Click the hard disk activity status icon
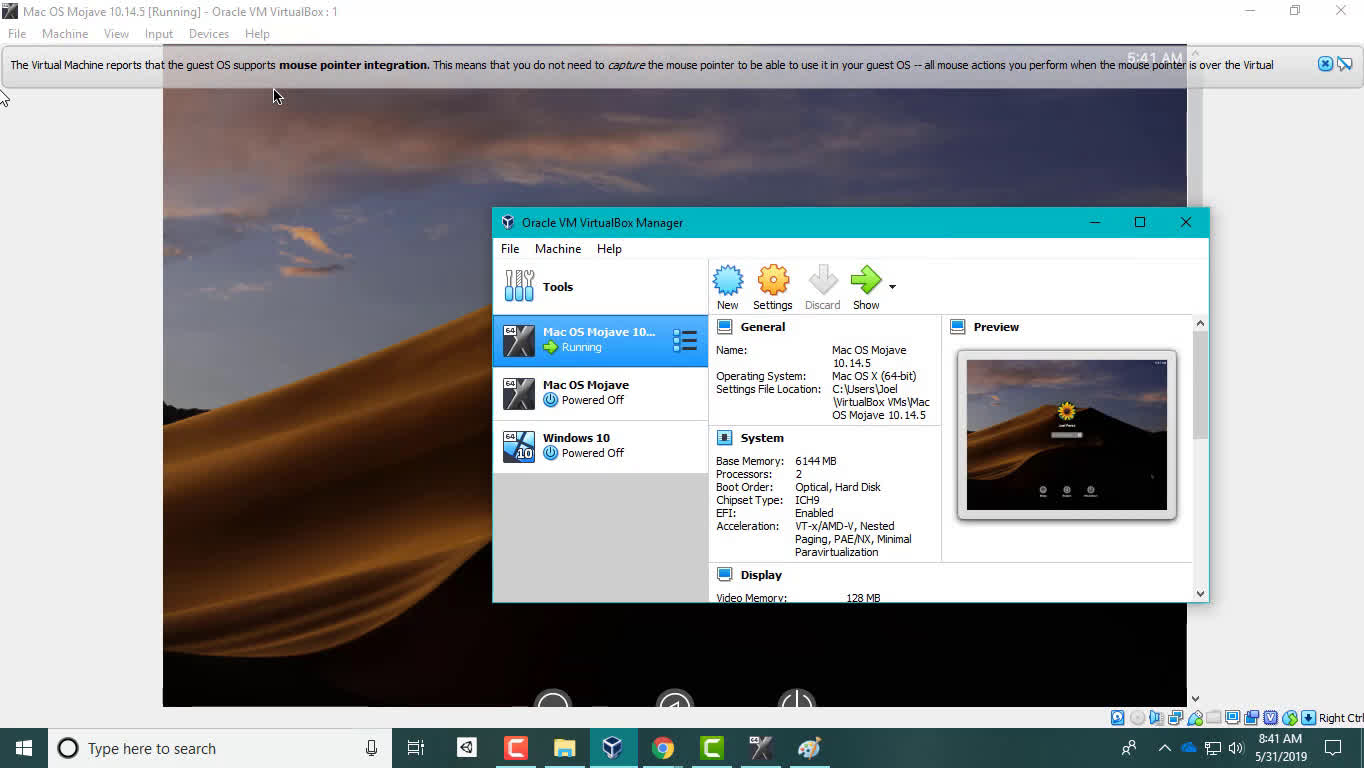The height and width of the screenshot is (768, 1364). pyautogui.click(x=1117, y=718)
